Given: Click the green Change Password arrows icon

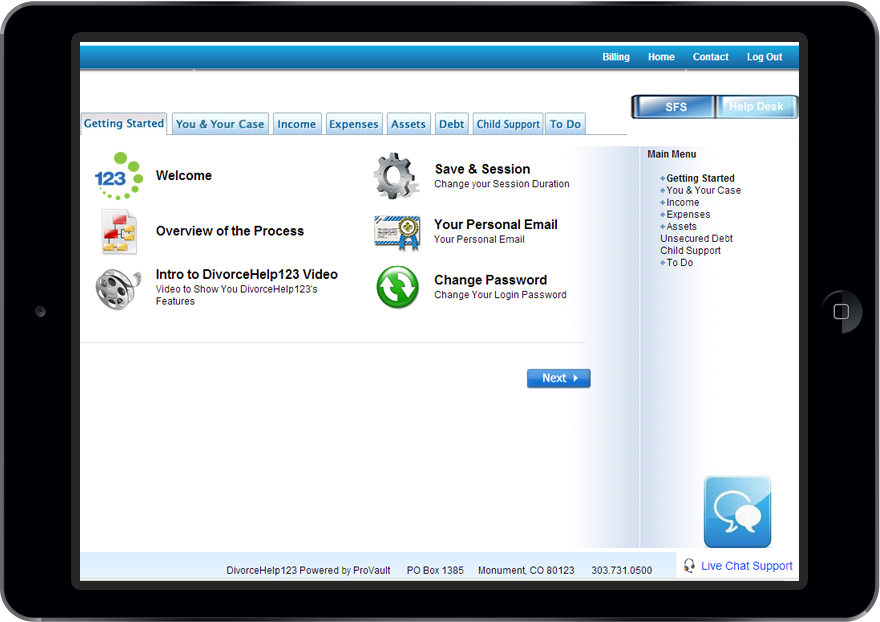Looking at the screenshot, I should click(x=397, y=287).
